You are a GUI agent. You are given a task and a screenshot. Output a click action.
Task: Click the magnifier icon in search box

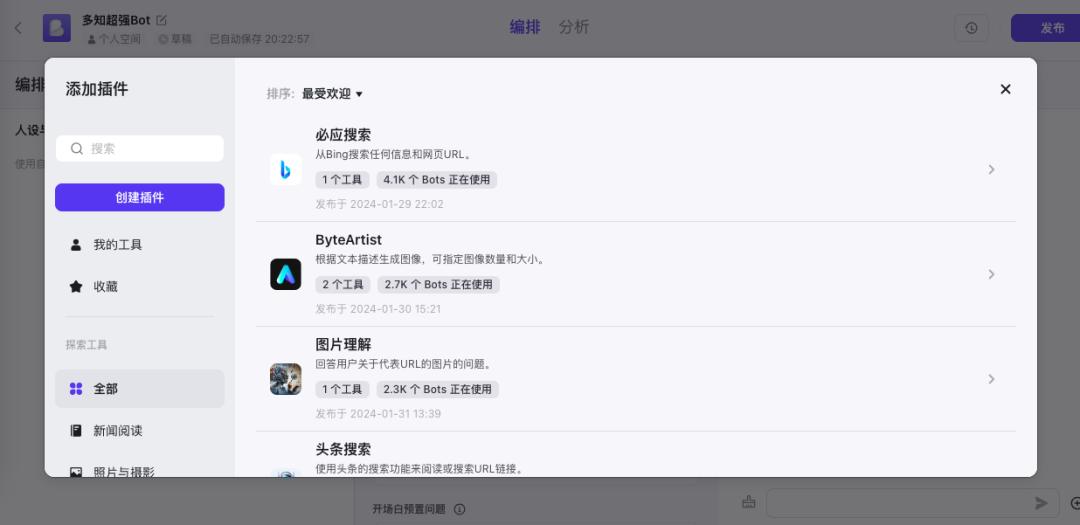pos(77,148)
